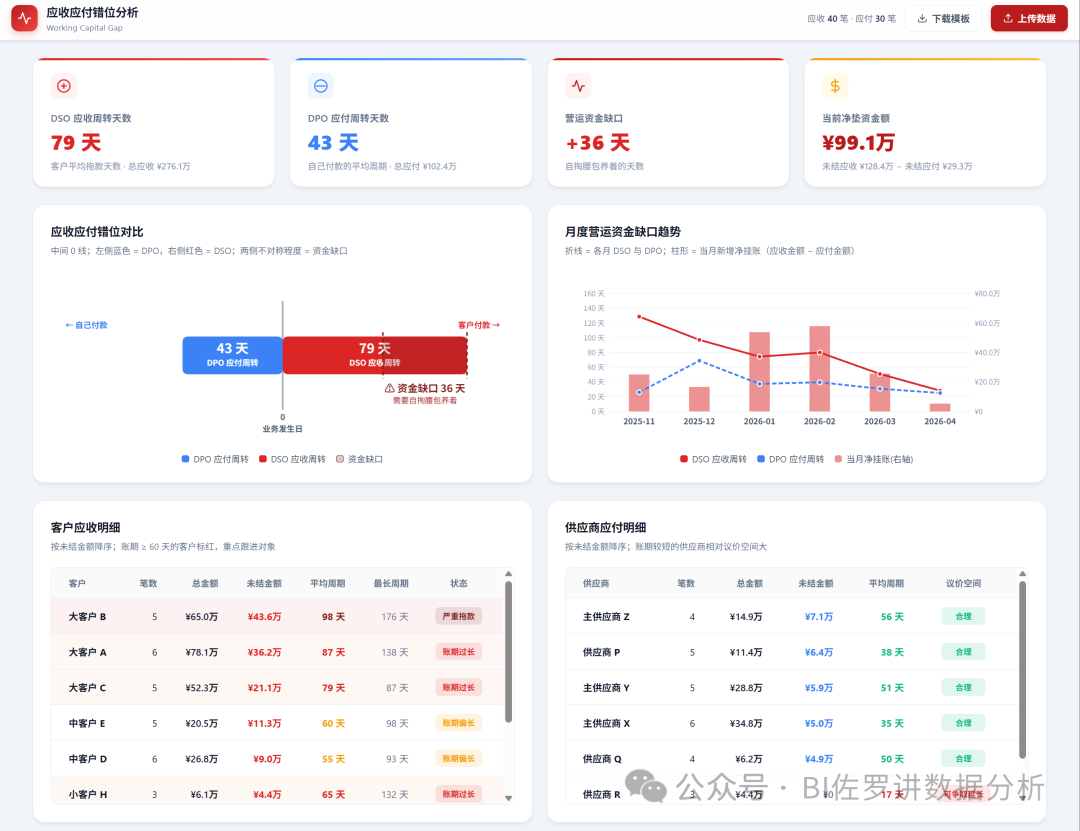Click the scroll-down arrow in customer table

point(508,798)
